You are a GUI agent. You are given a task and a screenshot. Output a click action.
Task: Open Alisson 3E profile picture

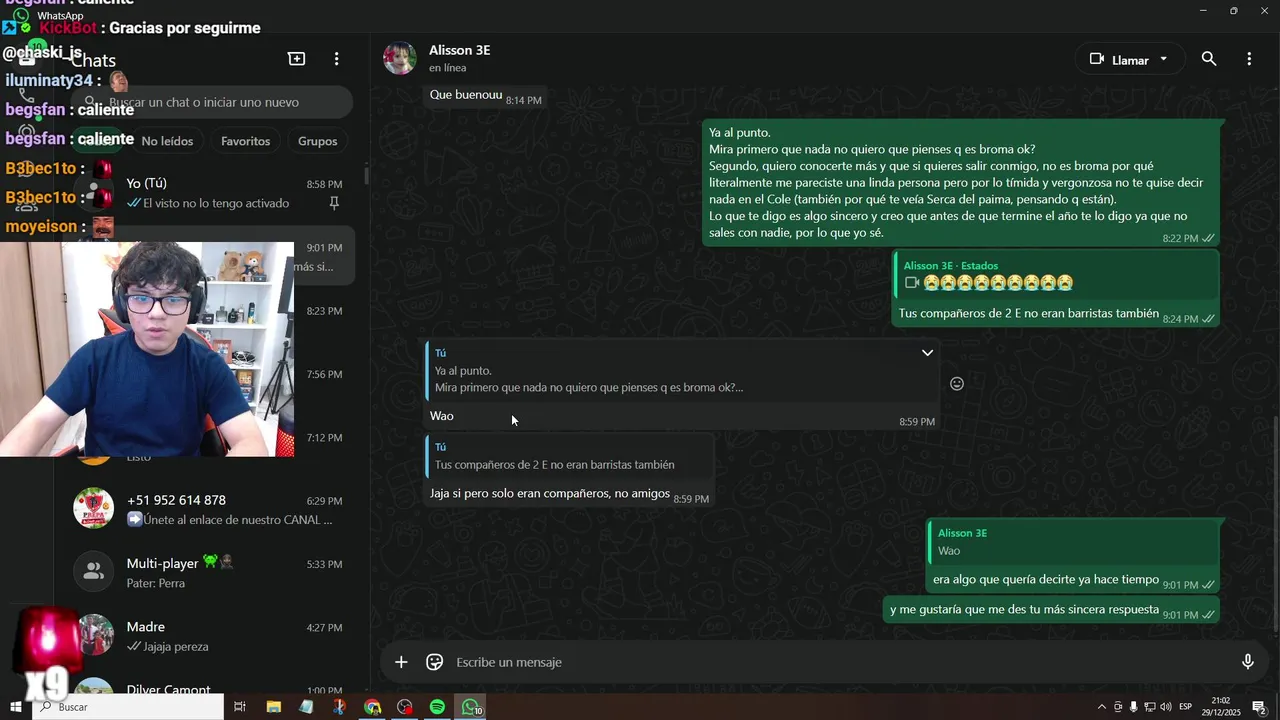[x=400, y=59]
